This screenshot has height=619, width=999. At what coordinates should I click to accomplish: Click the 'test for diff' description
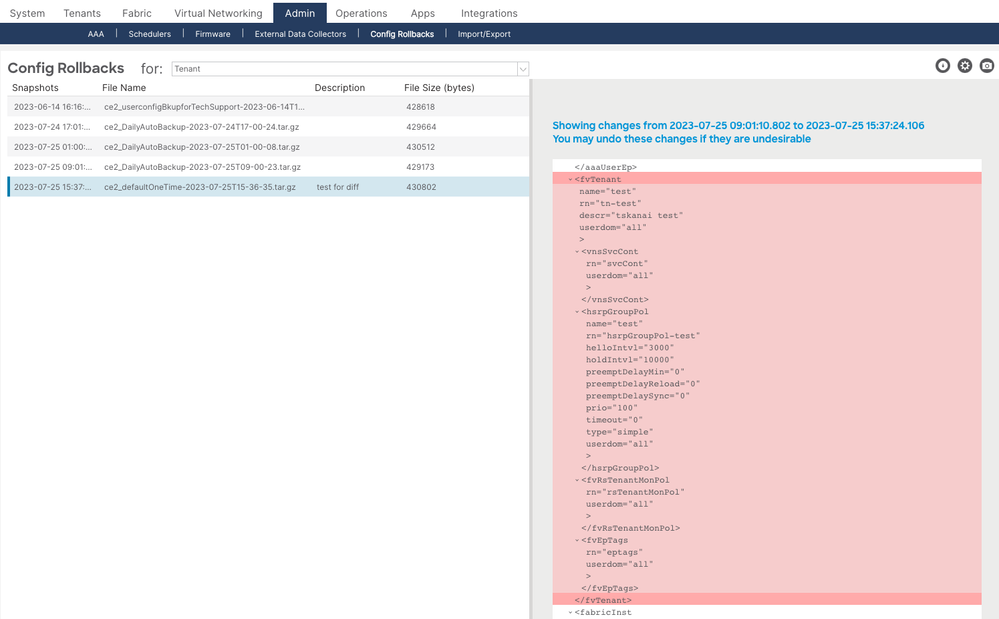338,187
